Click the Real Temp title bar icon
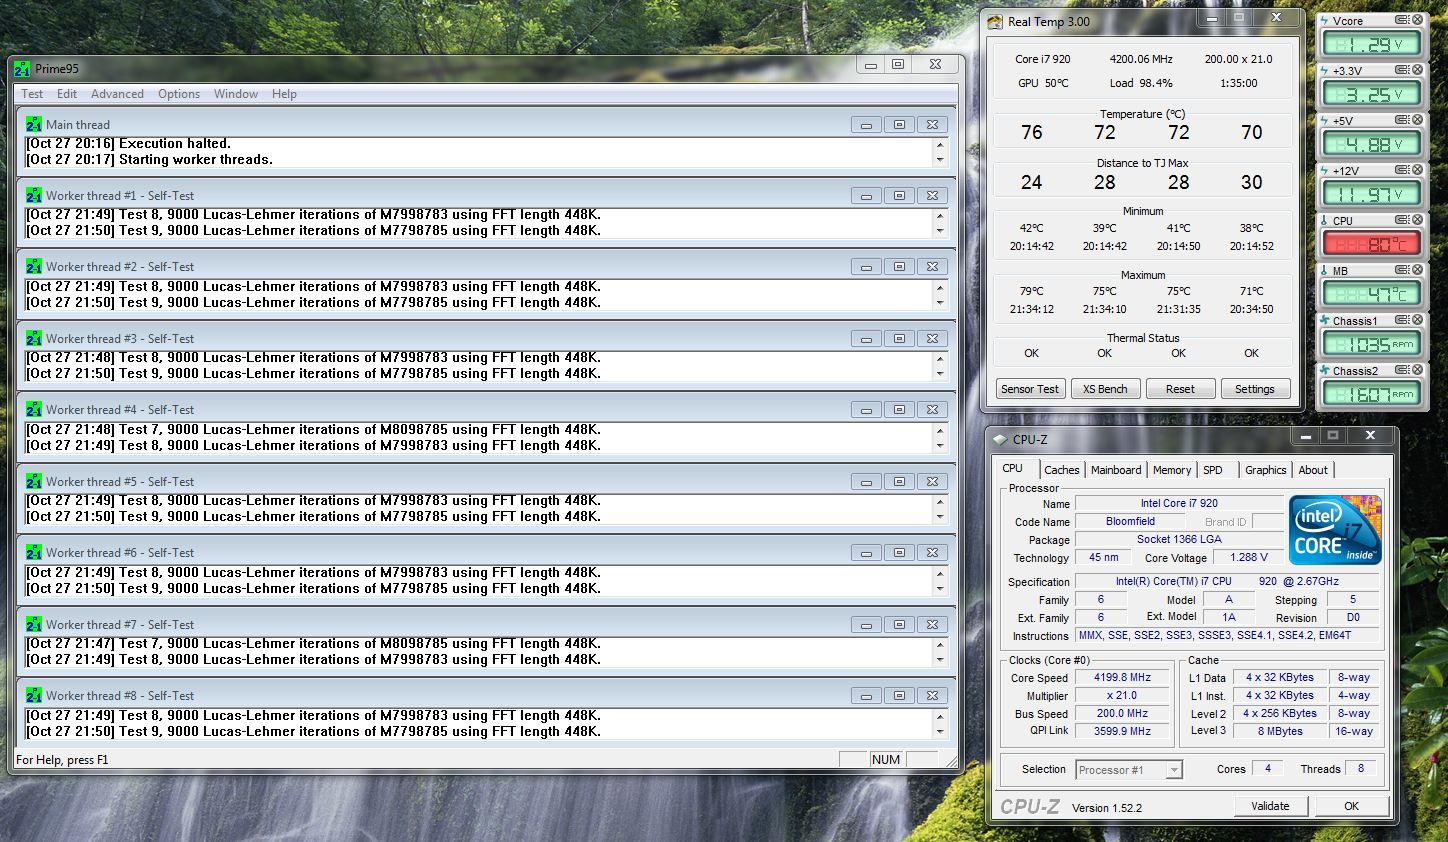 coord(995,21)
